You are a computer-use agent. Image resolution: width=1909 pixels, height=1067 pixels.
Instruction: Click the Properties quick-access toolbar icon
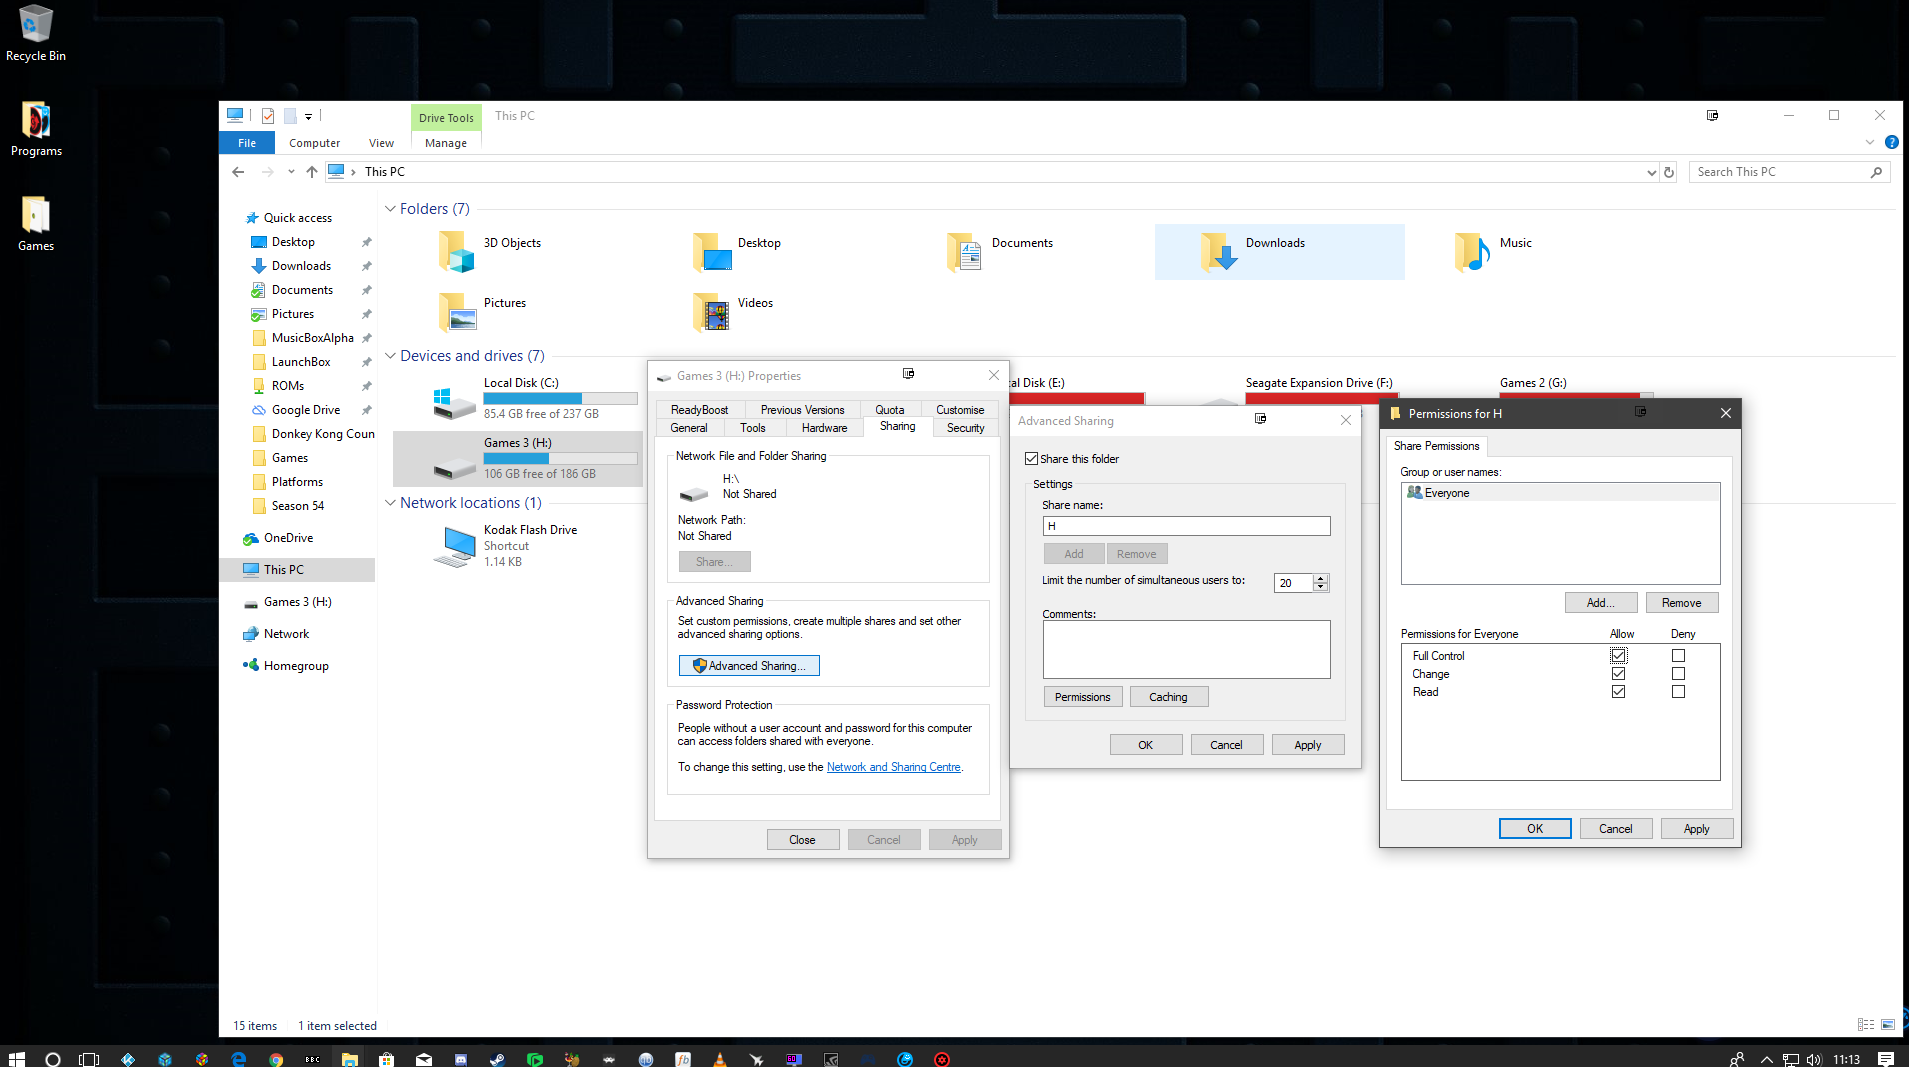(268, 116)
